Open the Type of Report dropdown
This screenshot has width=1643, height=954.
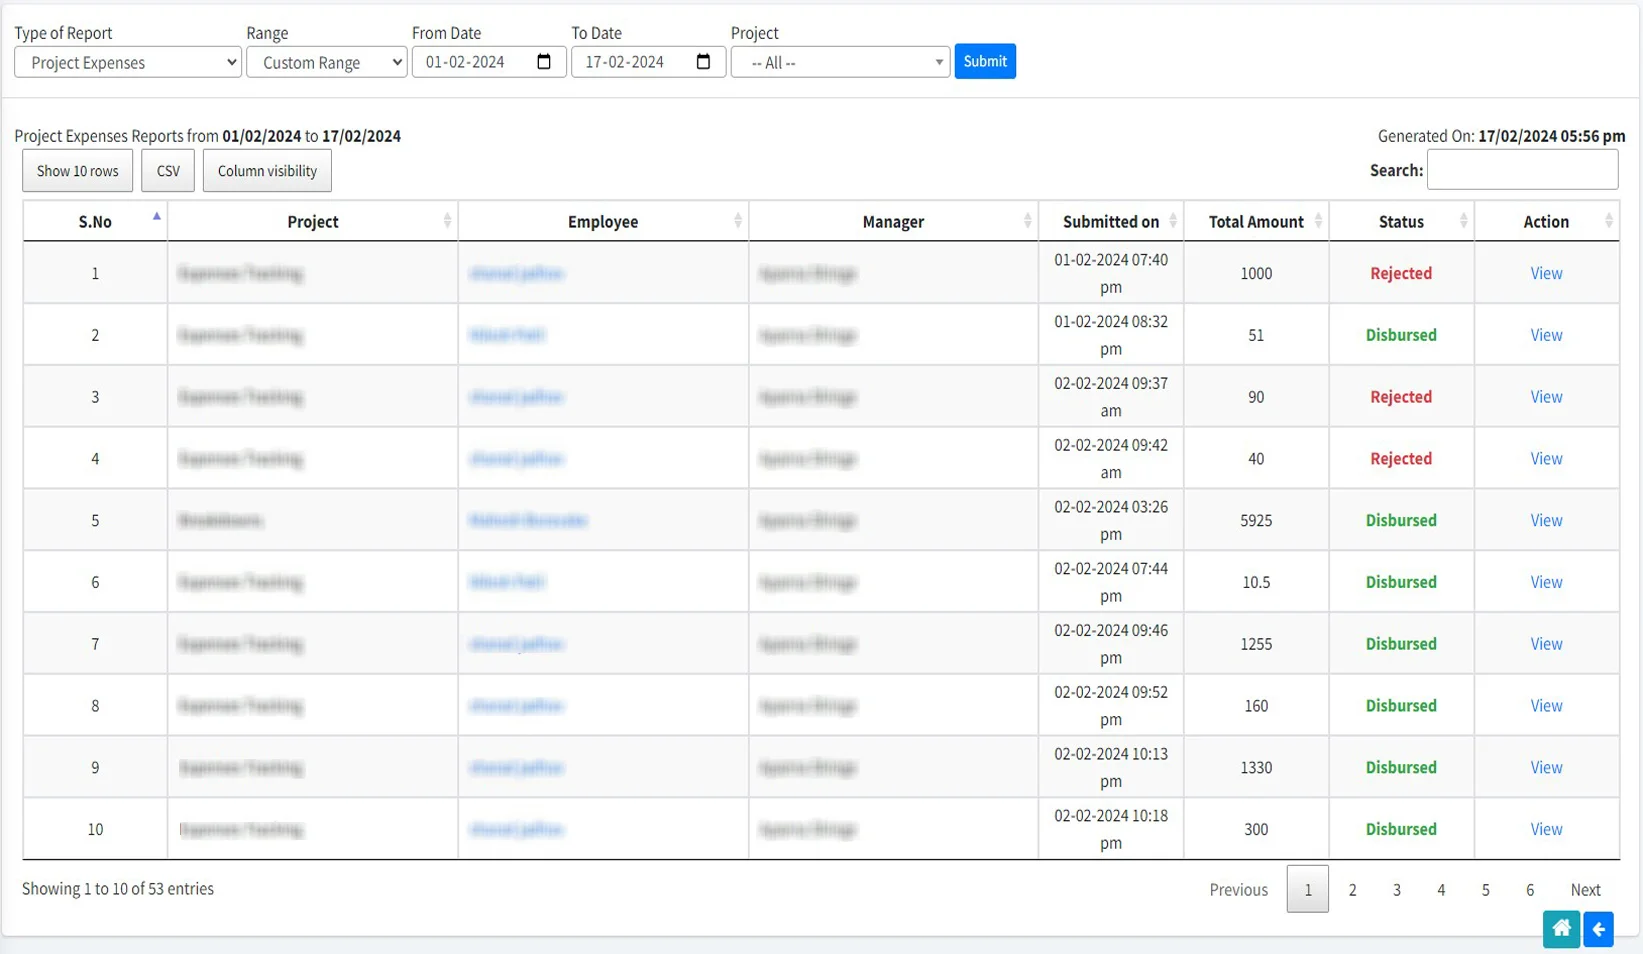[127, 62]
